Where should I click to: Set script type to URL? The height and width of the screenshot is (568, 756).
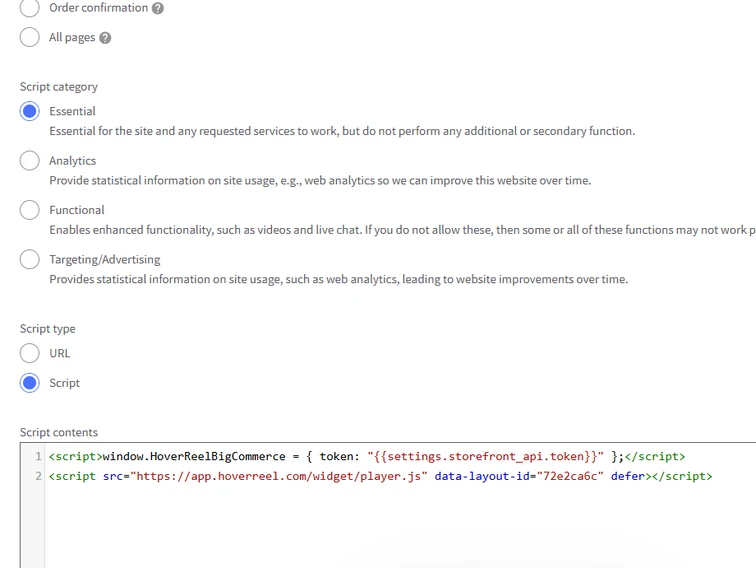click(x=29, y=353)
